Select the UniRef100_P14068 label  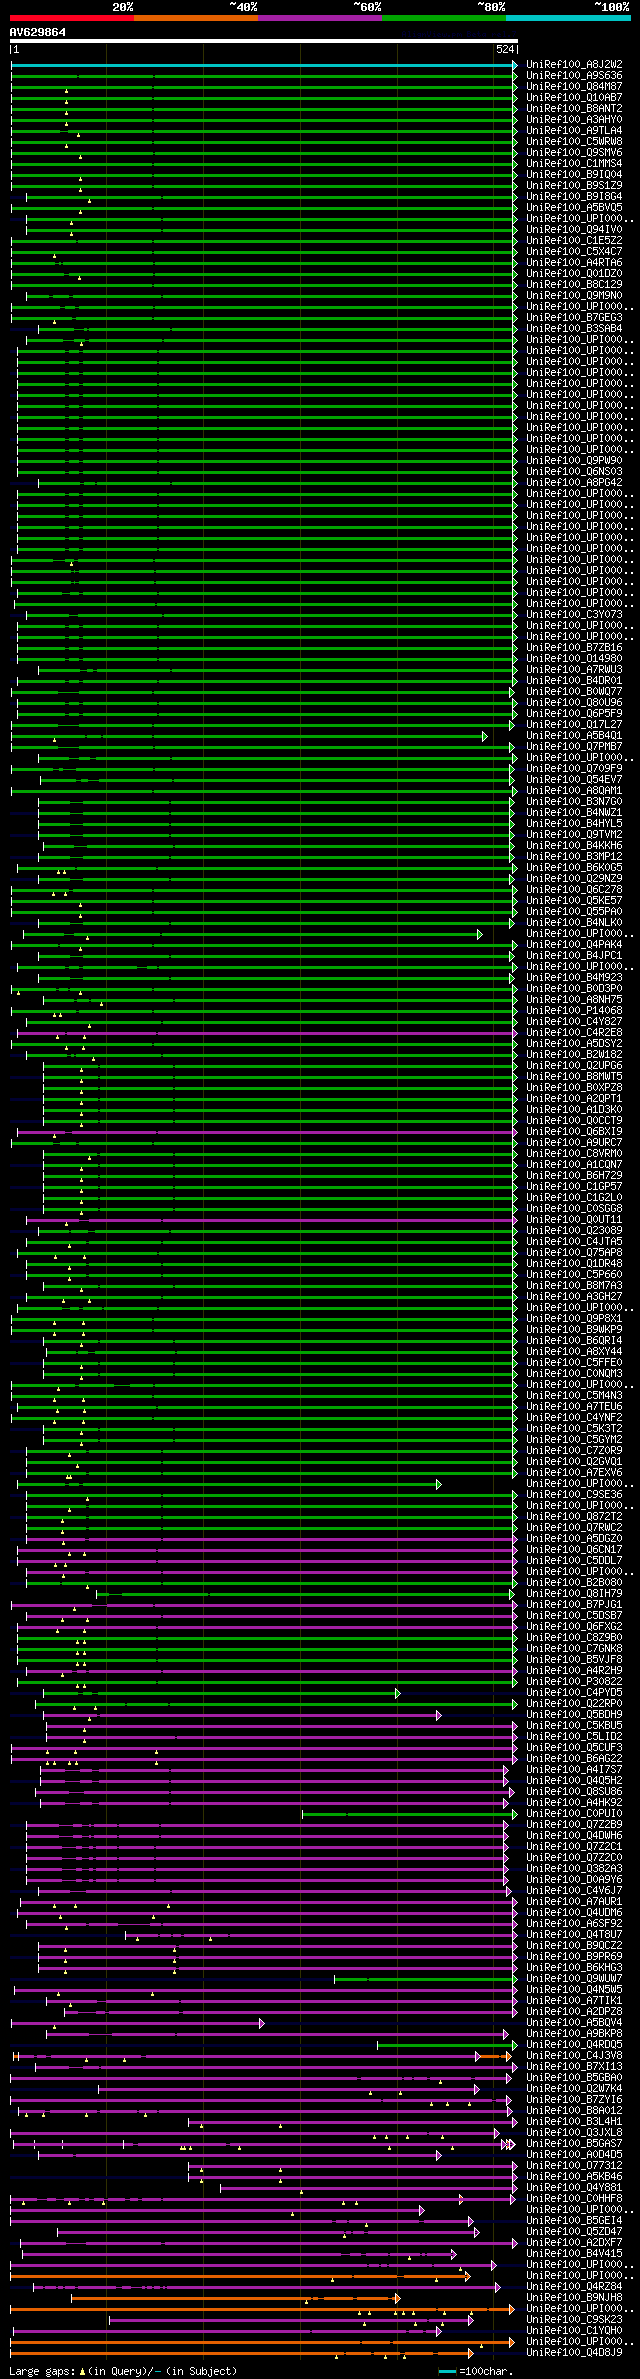point(574,1011)
